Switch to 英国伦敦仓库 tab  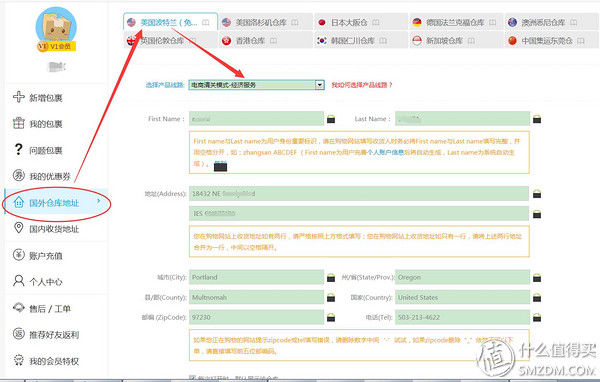click(x=171, y=40)
